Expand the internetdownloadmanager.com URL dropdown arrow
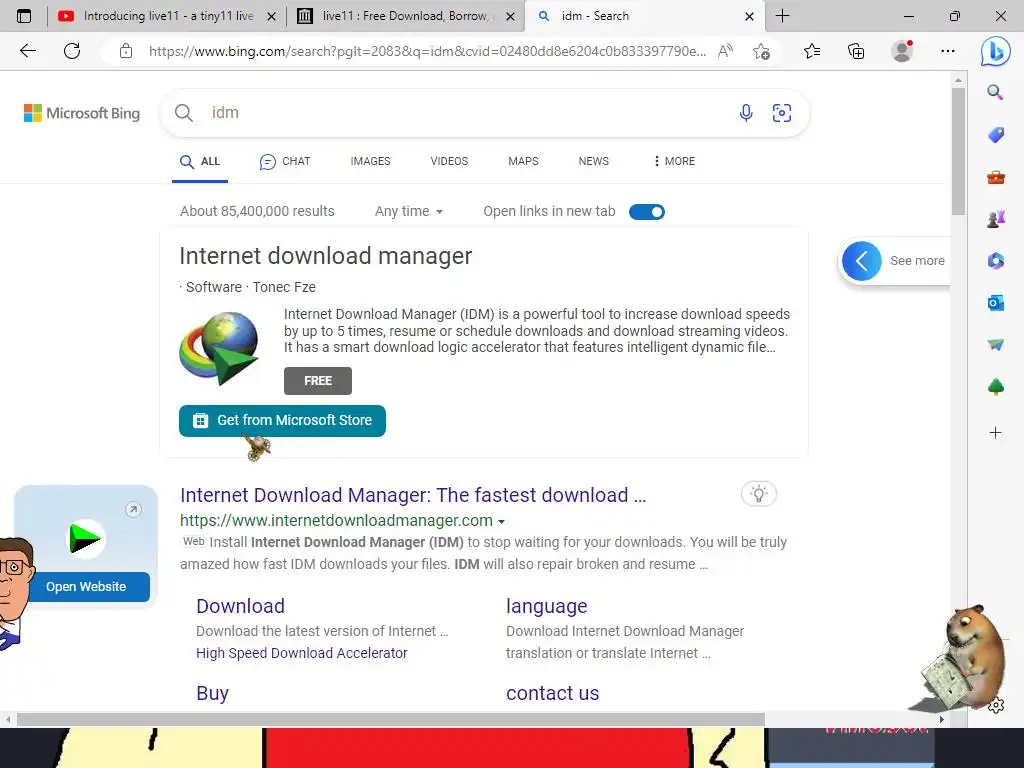Viewport: 1024px width, 768px height. point(502,522)
